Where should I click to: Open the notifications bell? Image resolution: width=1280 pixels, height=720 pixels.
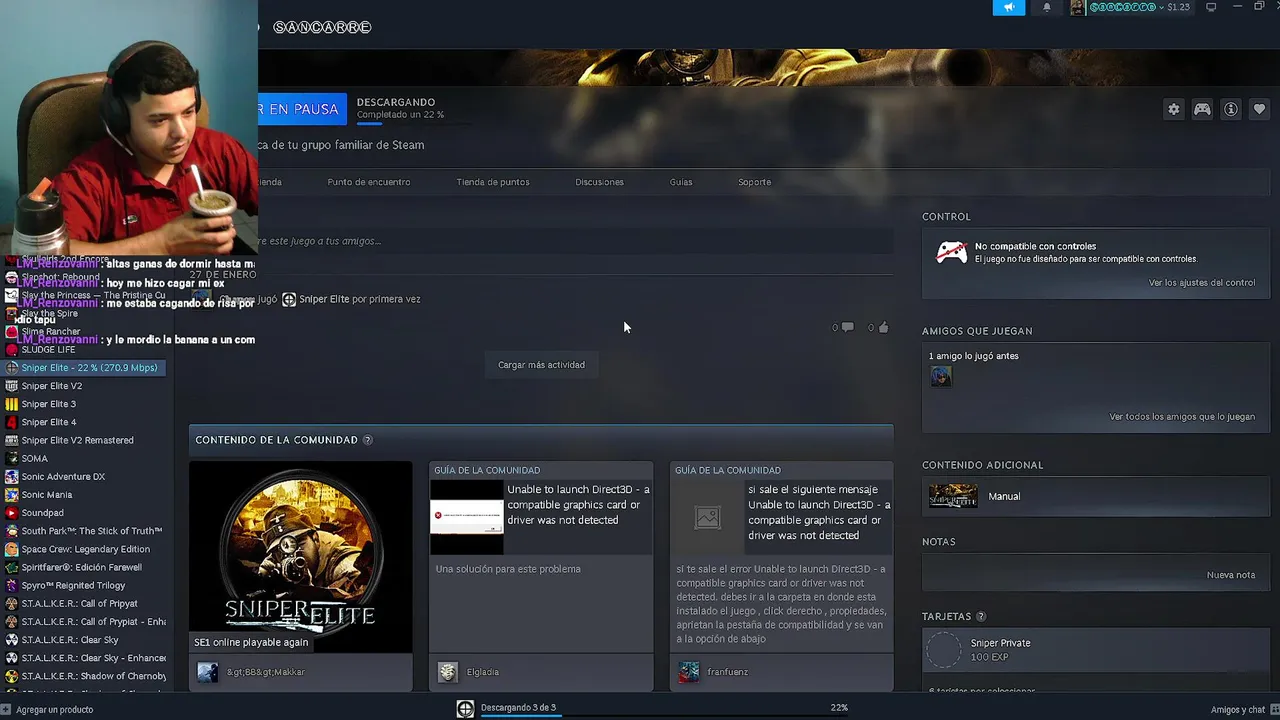1047,7
